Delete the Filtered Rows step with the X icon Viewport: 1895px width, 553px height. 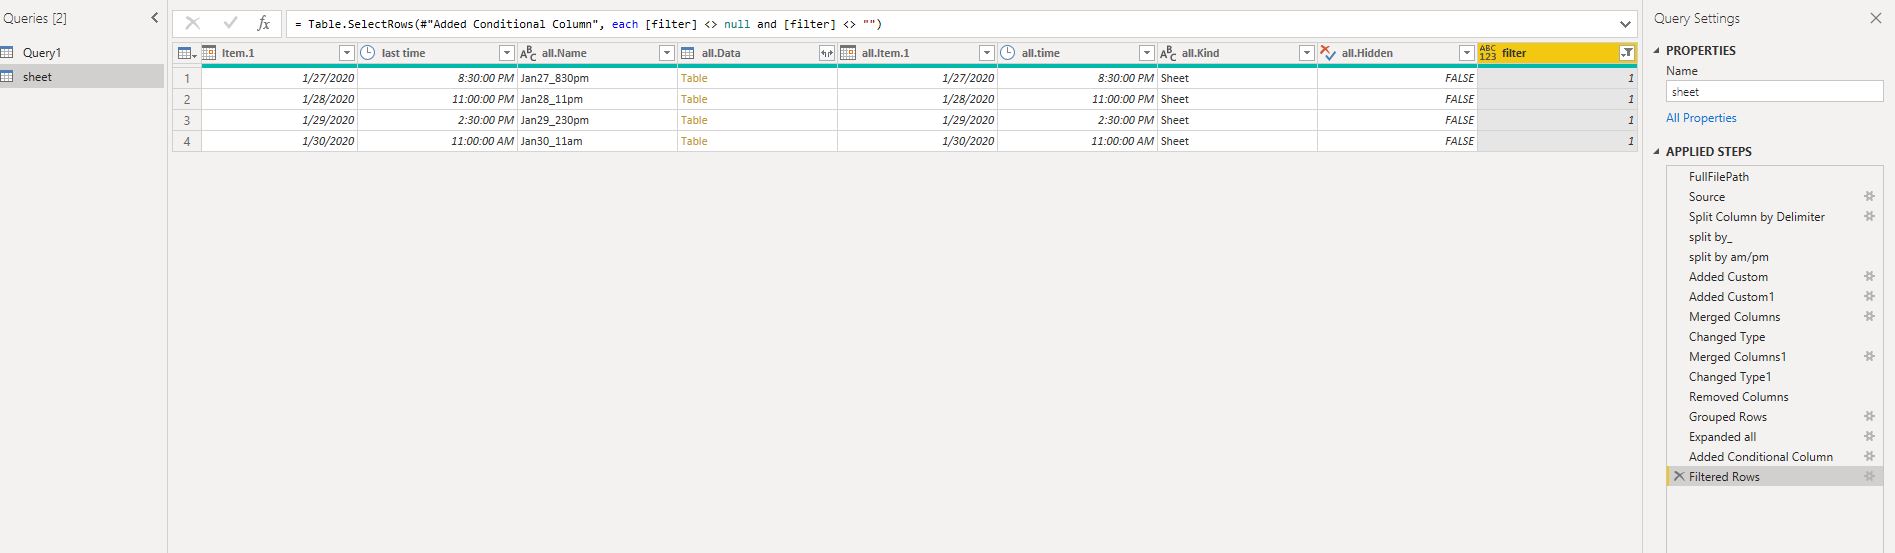1679,477
